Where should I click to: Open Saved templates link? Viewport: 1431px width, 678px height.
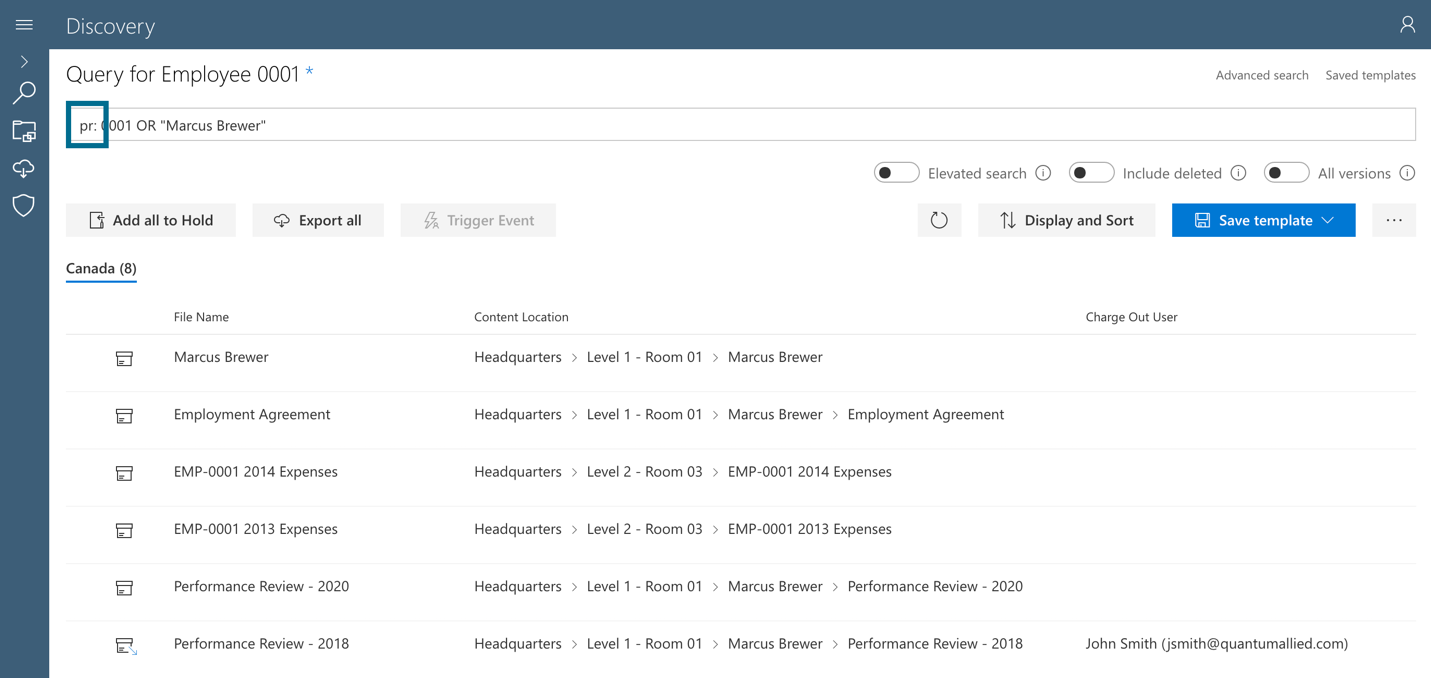[x=1370, y=75]
